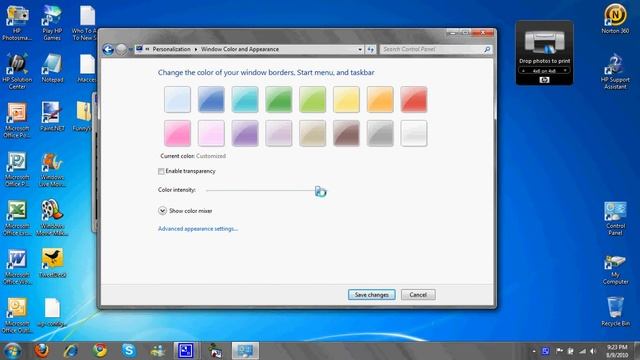The height and width of the screenshot is (360, 640).
Task: Open Notepad desktop shortcut
Action: 52,69
